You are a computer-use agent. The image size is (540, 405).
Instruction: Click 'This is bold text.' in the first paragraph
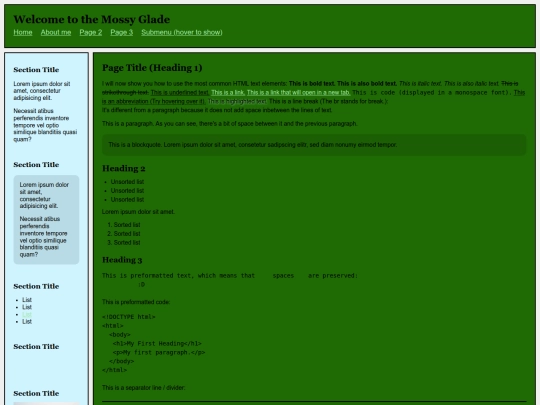click(311, 83)
